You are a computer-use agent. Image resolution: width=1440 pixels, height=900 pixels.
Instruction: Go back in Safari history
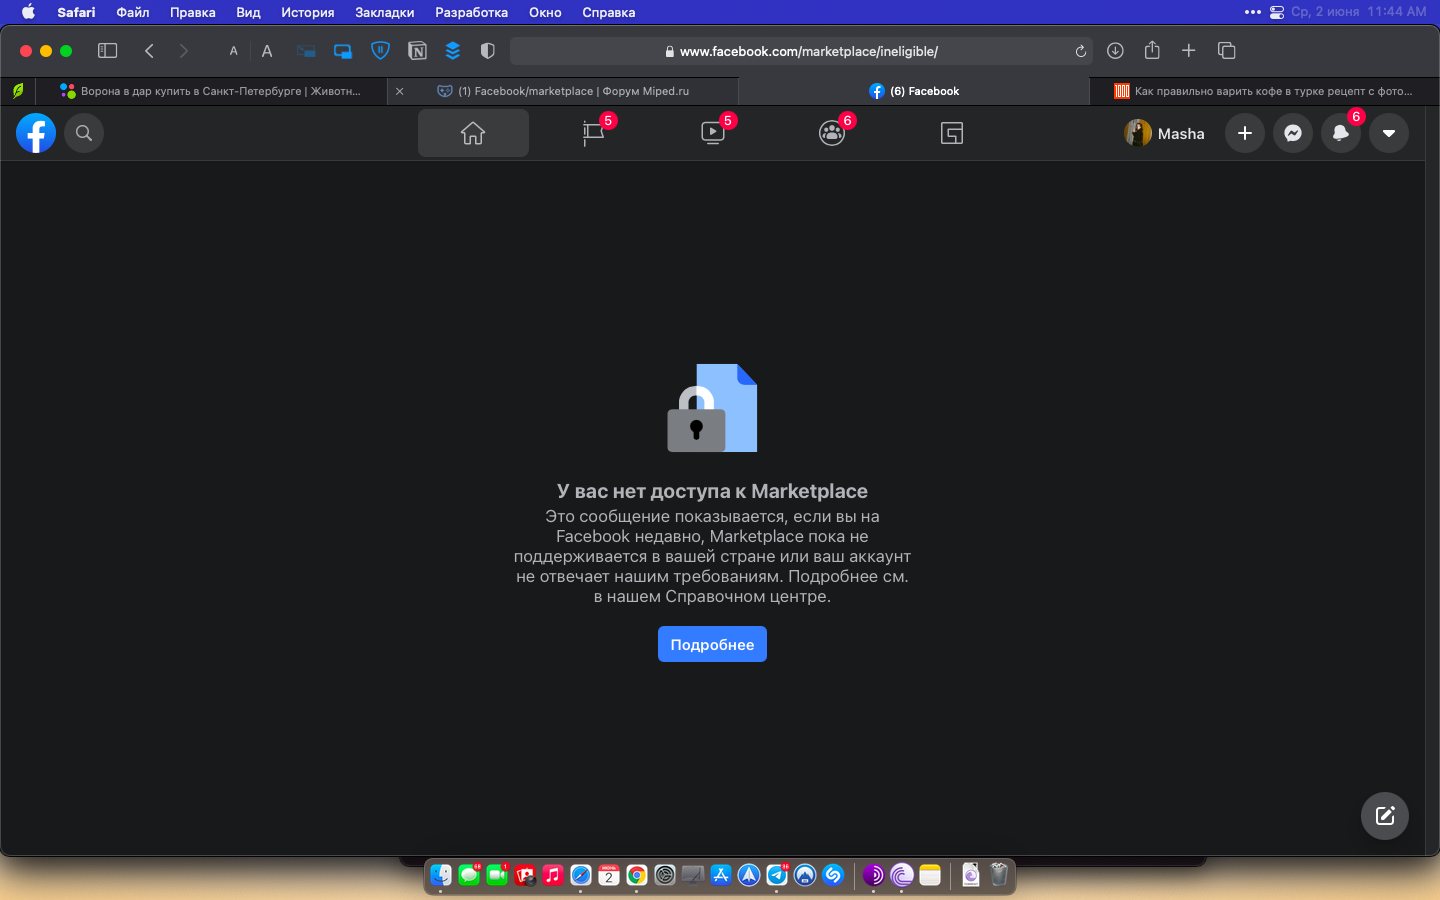pyautogui.click(x=149, y=51)
